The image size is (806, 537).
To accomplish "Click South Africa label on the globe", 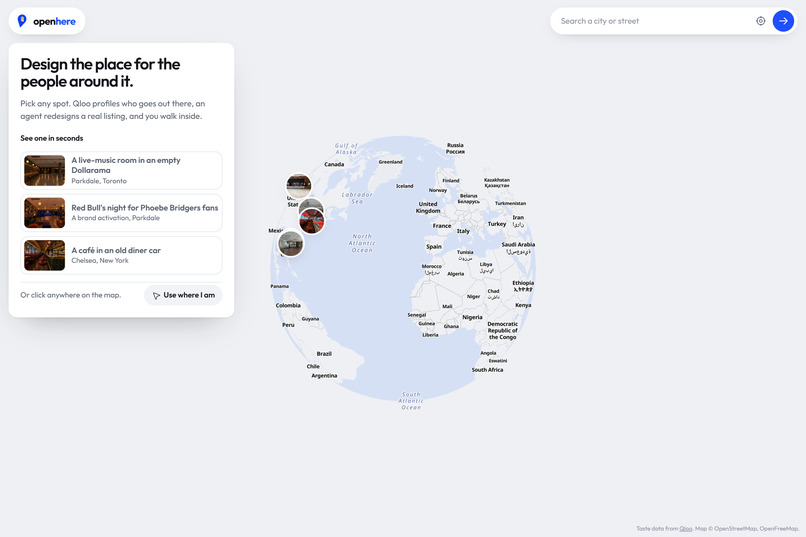I will point(487,370).
